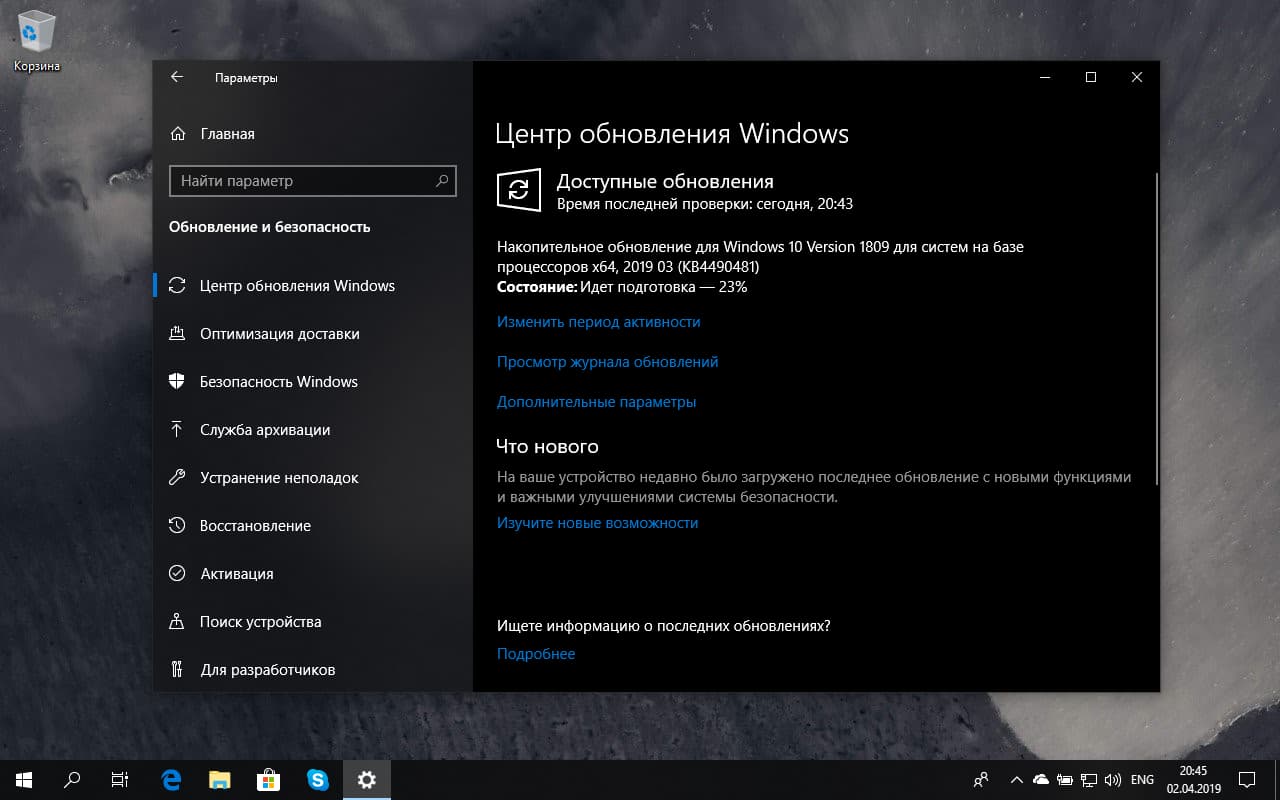
Task: Click the back arrow in Параметры
Action: click(176, 77)
